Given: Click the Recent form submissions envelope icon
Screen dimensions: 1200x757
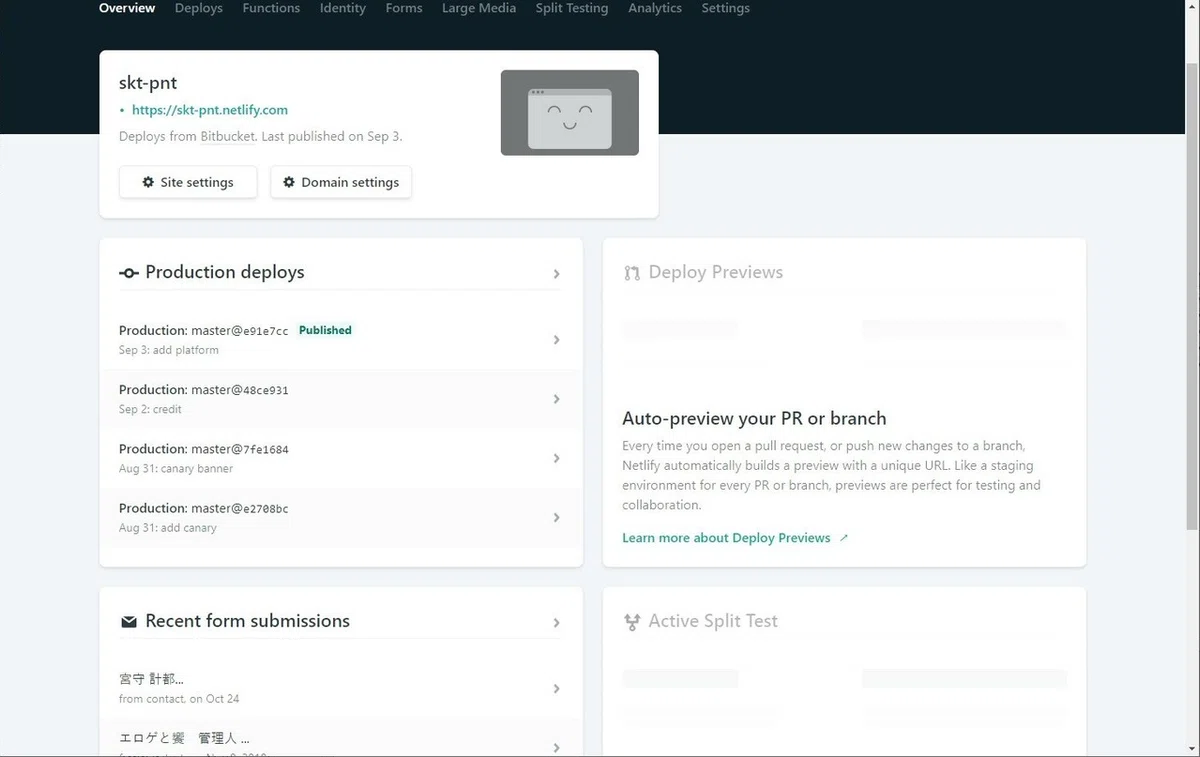Looking at the screenshot, I should click(x=128, y=622).
